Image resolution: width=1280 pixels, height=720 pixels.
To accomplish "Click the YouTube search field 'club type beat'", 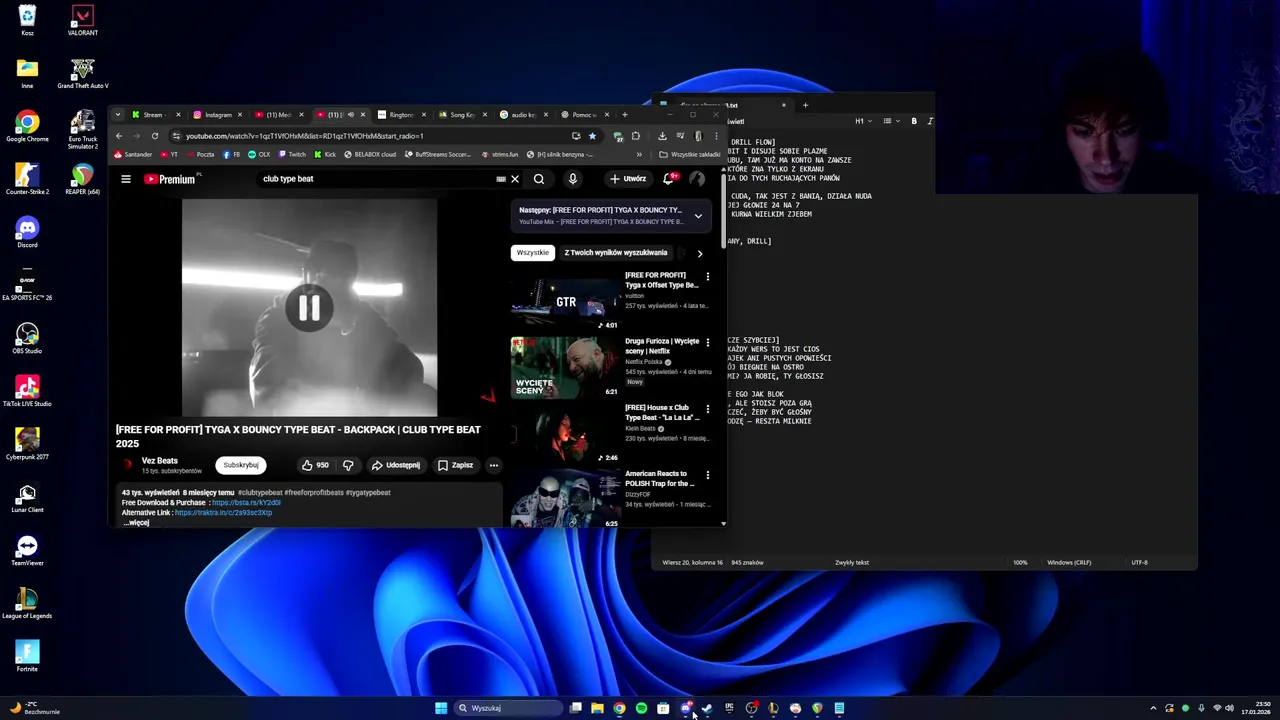I will 375,179.
